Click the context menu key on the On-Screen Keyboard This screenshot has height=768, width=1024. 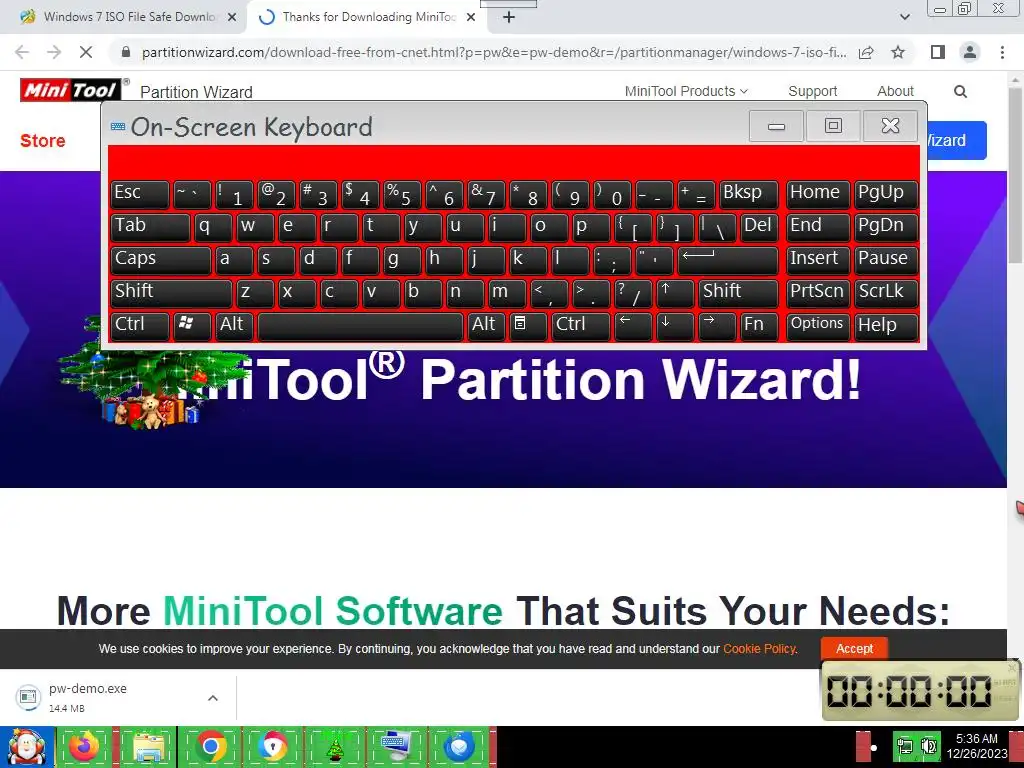coord(527,326)
